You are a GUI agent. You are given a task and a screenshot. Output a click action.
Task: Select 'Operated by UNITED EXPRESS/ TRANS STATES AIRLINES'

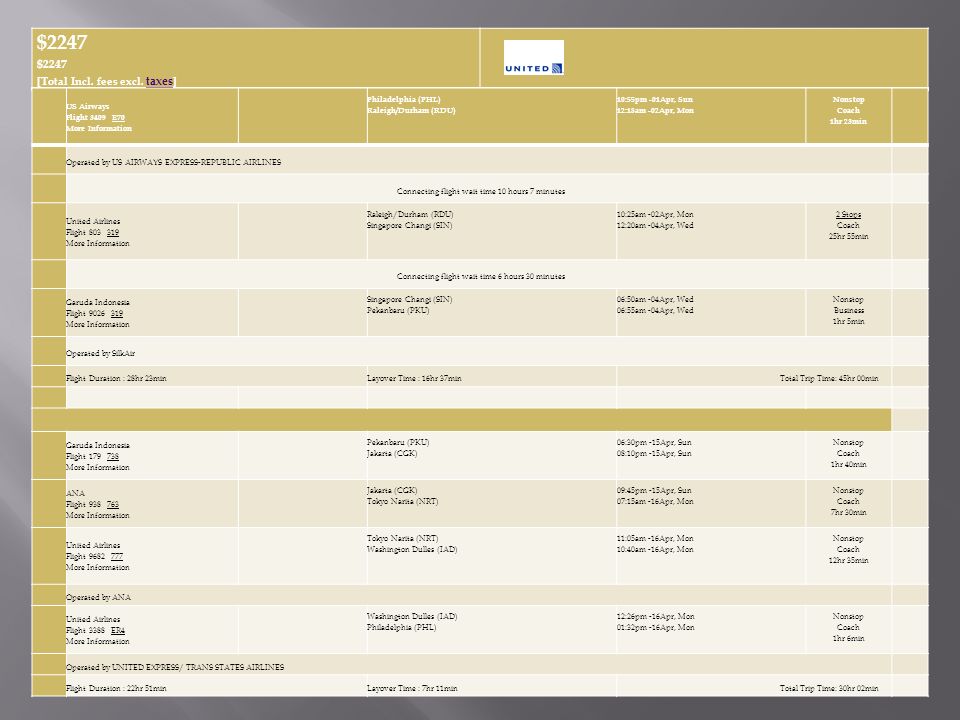coord(175,668)
